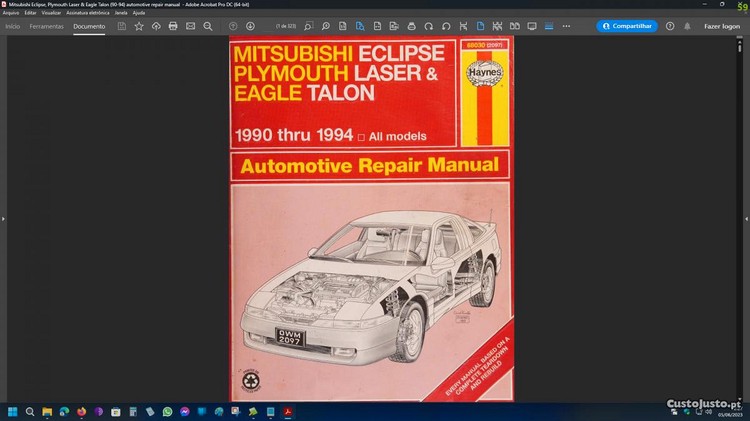
Task: Open the notifications bell
Action: click(685, 26)
